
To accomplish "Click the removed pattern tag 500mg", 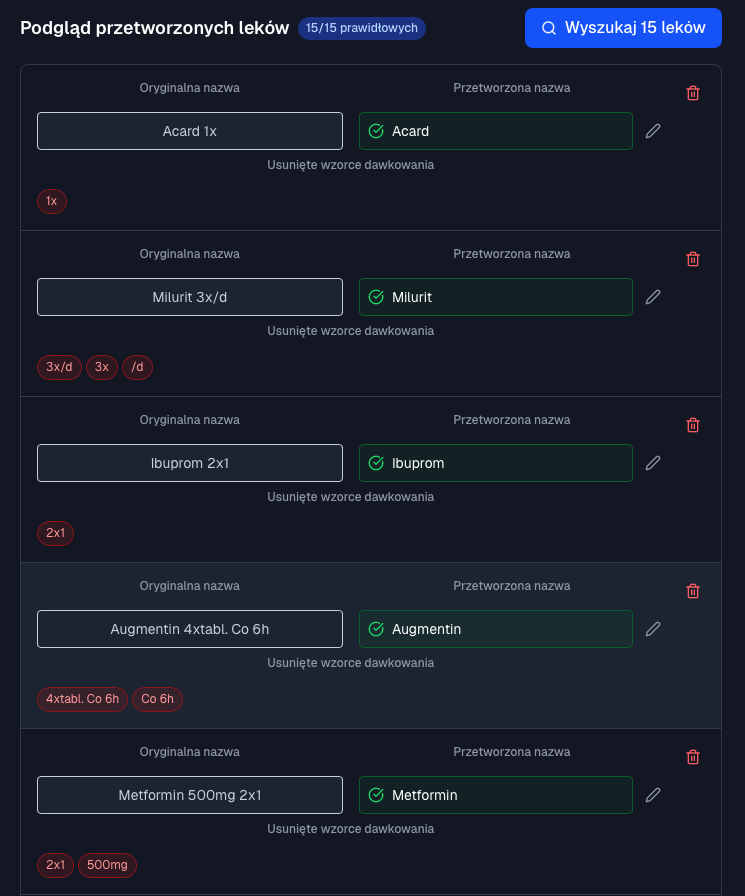I will tap(107, 865).
